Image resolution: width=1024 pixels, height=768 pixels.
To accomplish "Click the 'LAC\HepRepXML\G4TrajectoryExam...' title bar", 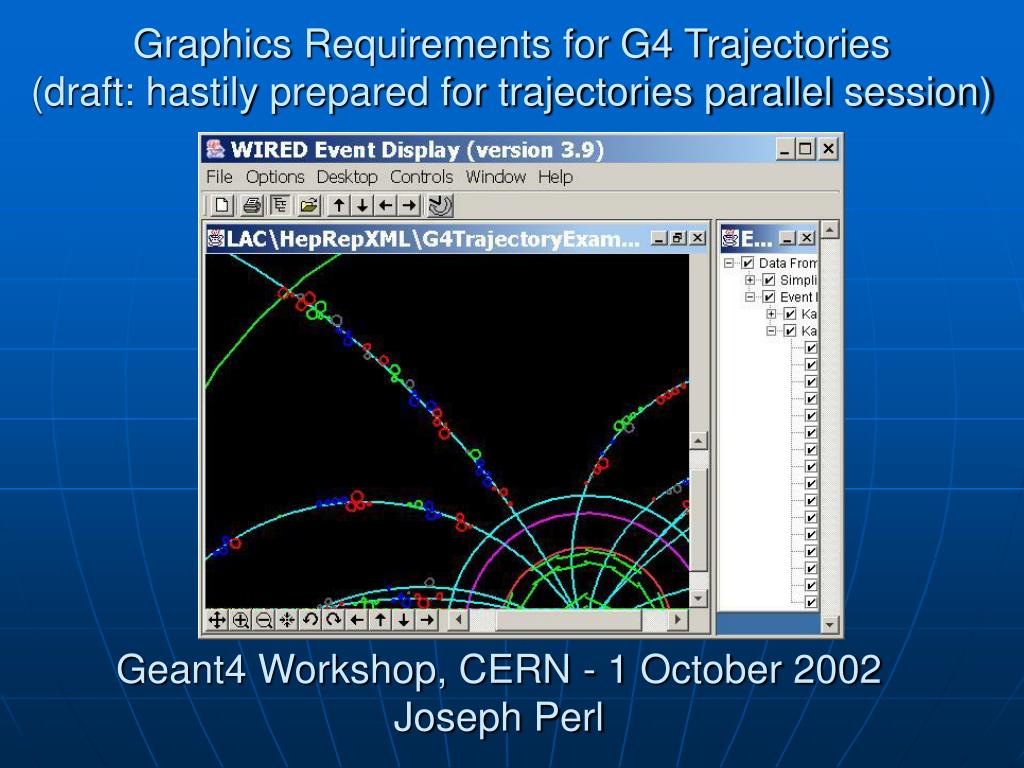I will click(433, 239).
